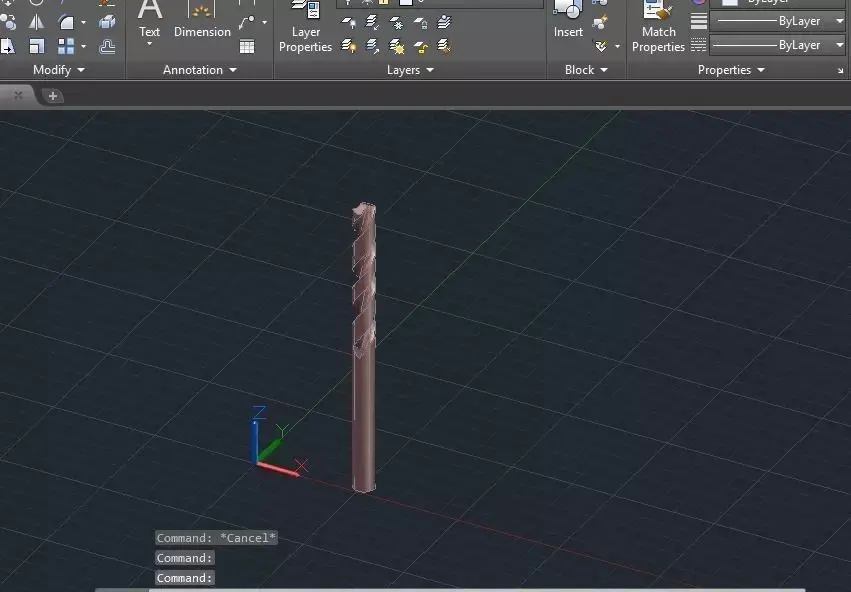This screenshot has width=851, height=592.
Task: Insert a Table from the Annotation panel
Action: (x=246, y=46)
